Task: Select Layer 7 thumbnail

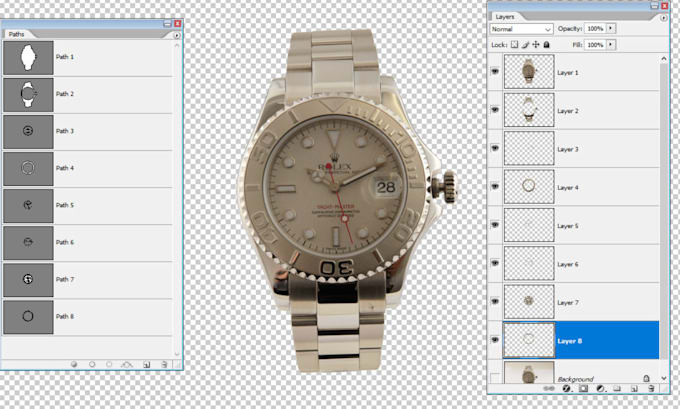Action: (529, 301)
